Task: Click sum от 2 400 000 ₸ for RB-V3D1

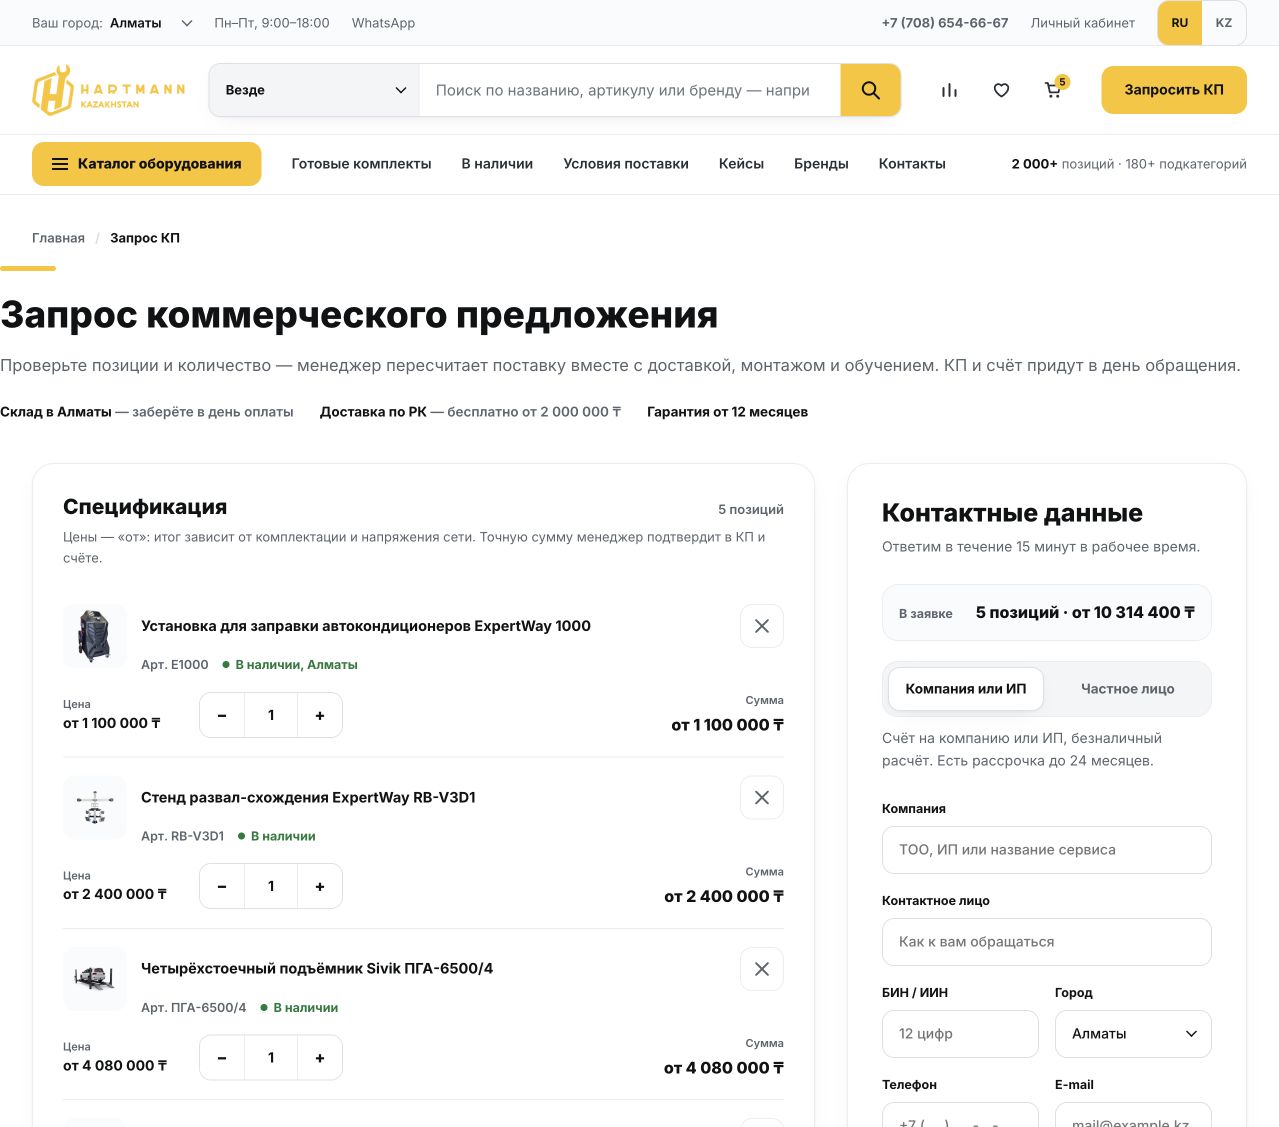Action: click(x=724, y=897)
